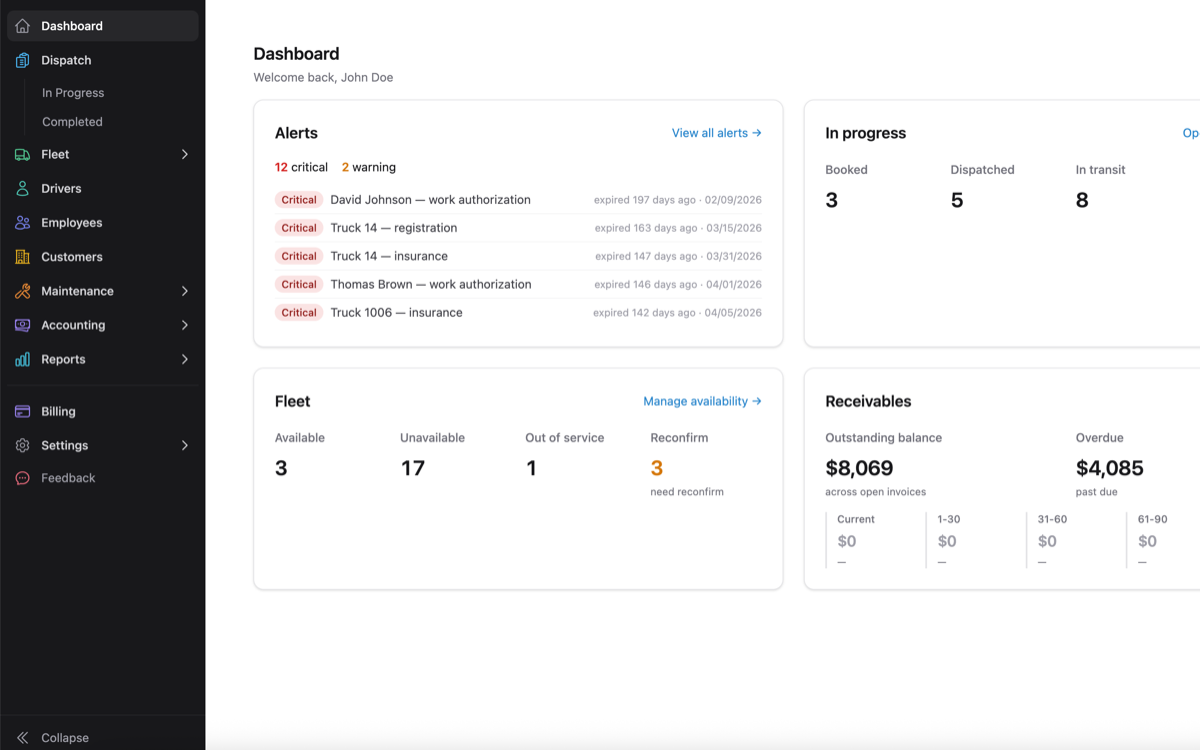This screenshot has height=750, width=1200.
Task: Click the Booked count 3
Action: pos(832,200)
